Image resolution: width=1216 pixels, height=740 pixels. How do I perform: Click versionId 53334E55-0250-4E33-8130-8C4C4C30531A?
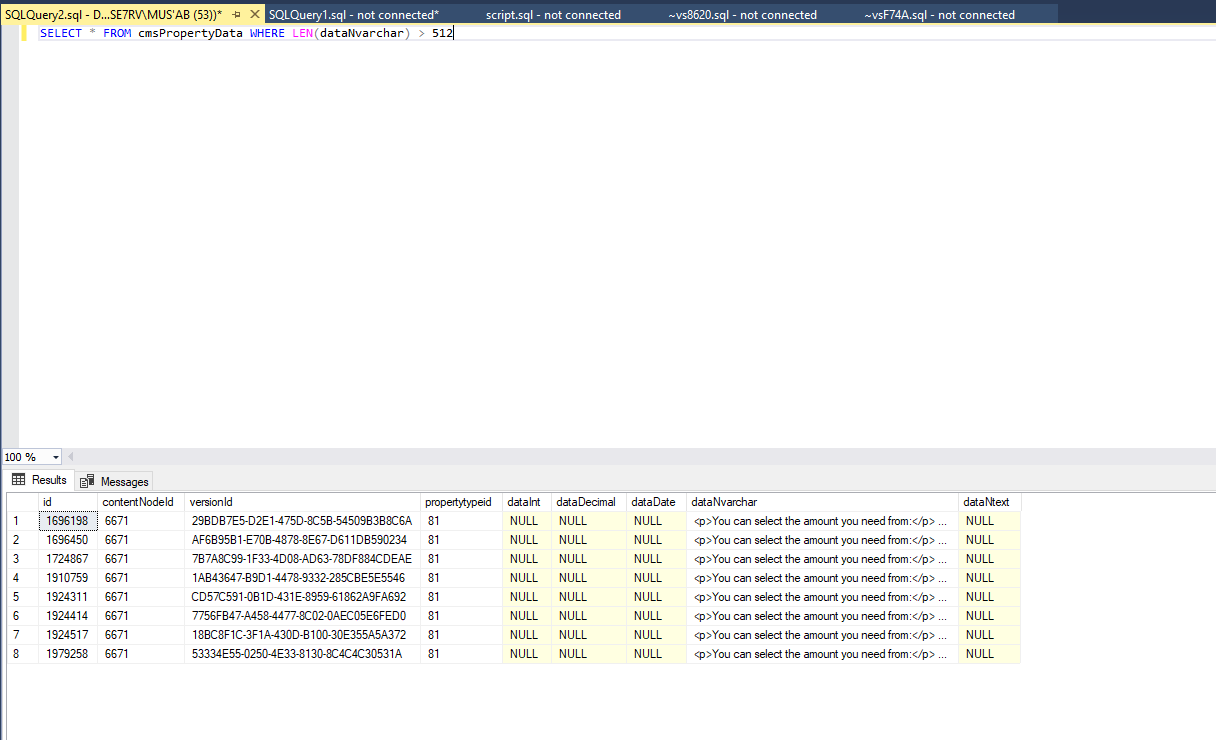(303, 654)
